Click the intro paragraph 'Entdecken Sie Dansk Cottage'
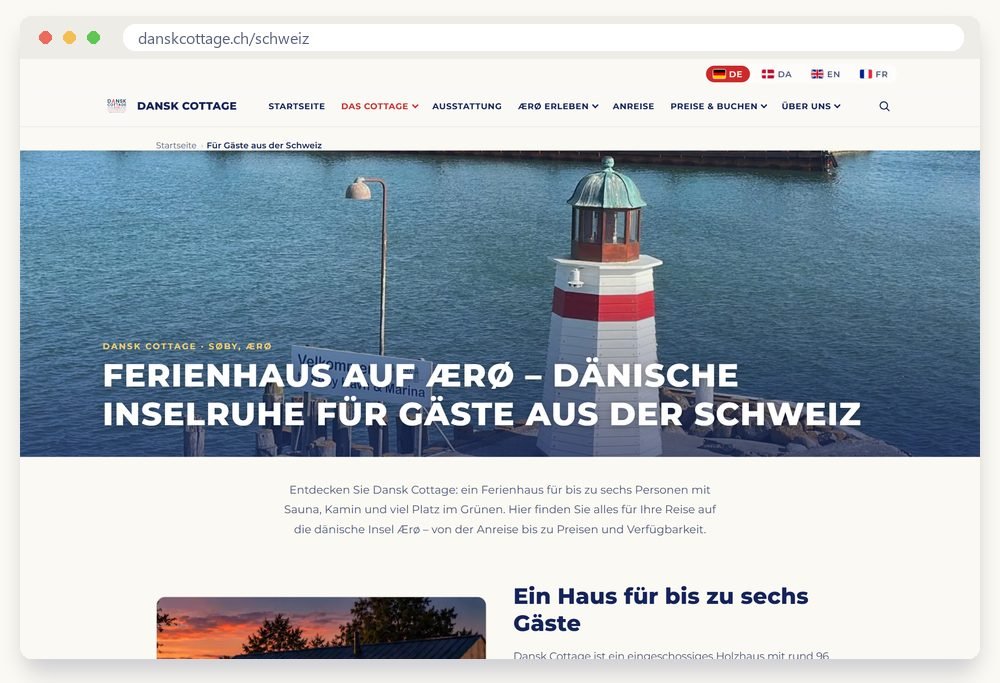This screenshot has width=1000, height=683. pyautogui.click(x=500, y=510)
